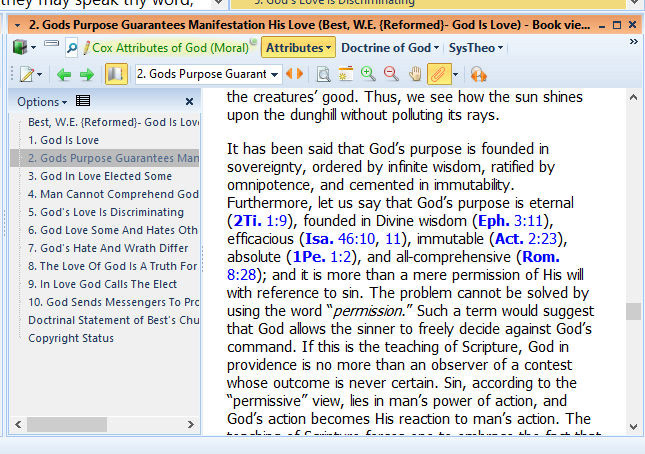Image resolution: width=645 pixels, height=454 pixels.
Task: Select chapter 3. God In Love Elected Some
Action: tap(100, 176)
